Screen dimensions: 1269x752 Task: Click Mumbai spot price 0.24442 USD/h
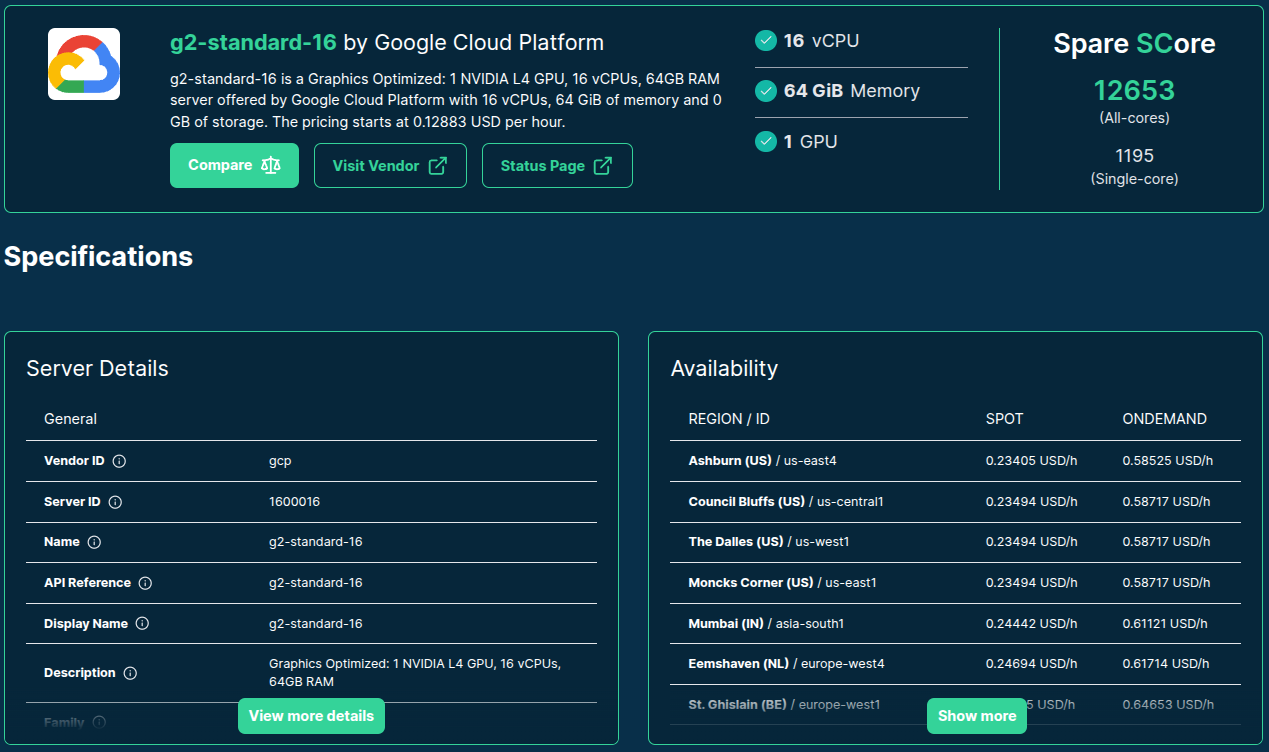tap(1031, 624)
